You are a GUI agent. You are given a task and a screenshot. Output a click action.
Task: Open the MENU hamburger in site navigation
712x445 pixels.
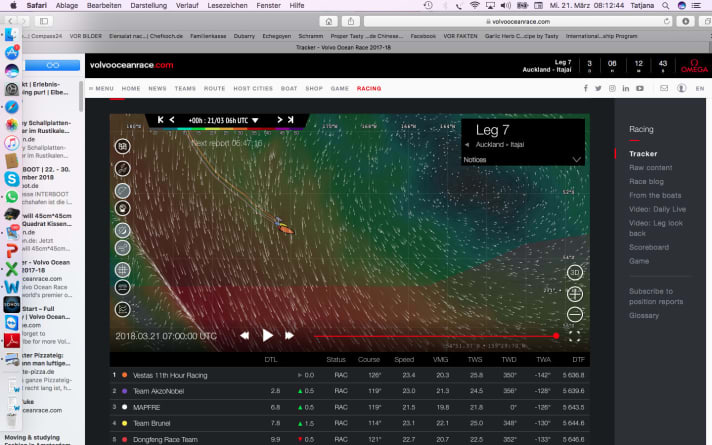[101, 89]
